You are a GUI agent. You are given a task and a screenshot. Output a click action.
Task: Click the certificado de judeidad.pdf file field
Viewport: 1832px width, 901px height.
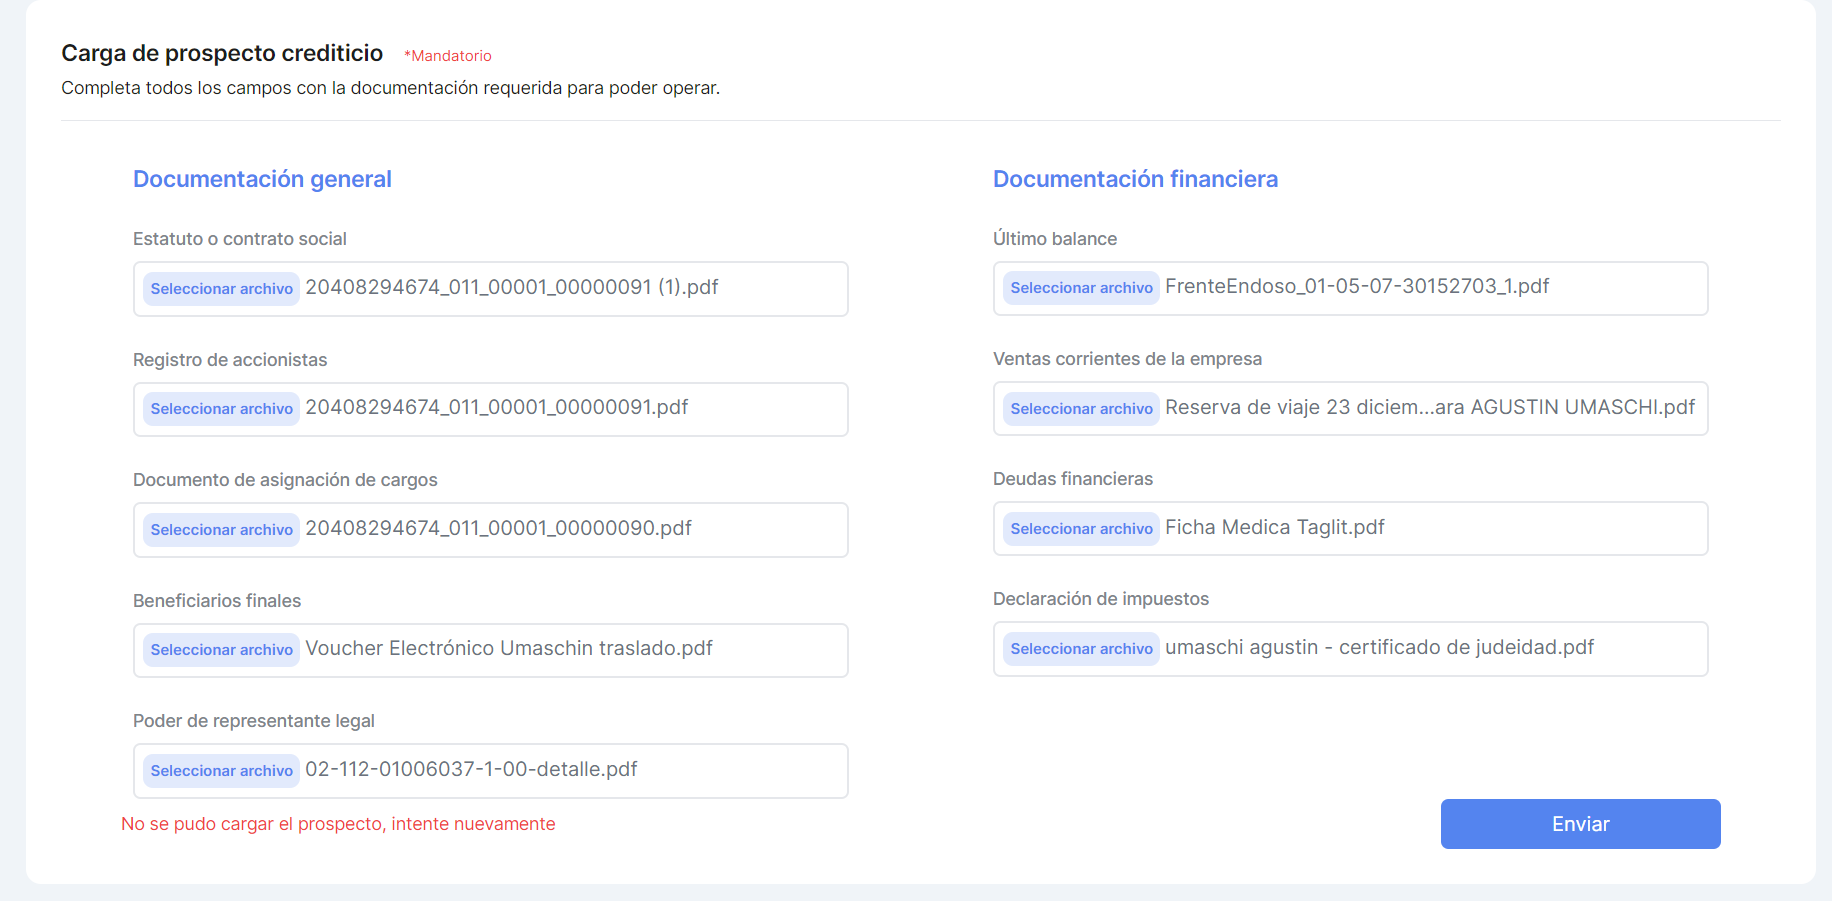click(x=1379, y=648)
